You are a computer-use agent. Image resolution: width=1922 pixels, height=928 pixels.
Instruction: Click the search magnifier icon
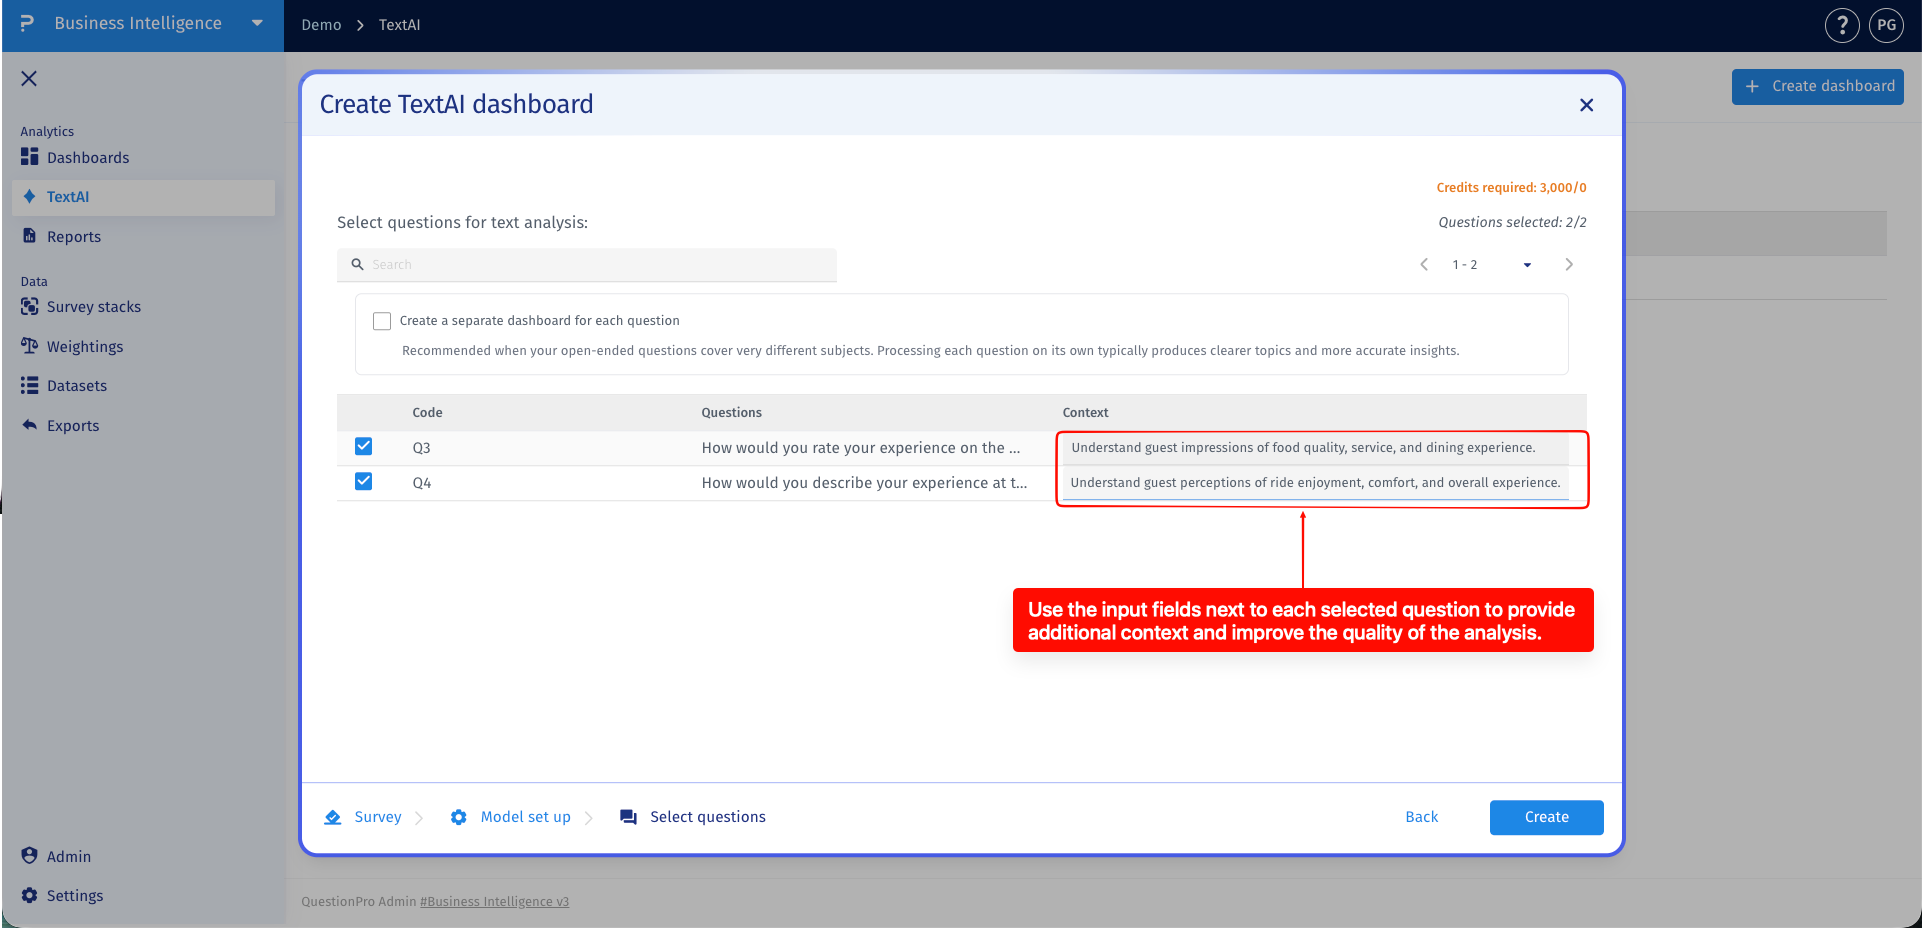(357, 265)
